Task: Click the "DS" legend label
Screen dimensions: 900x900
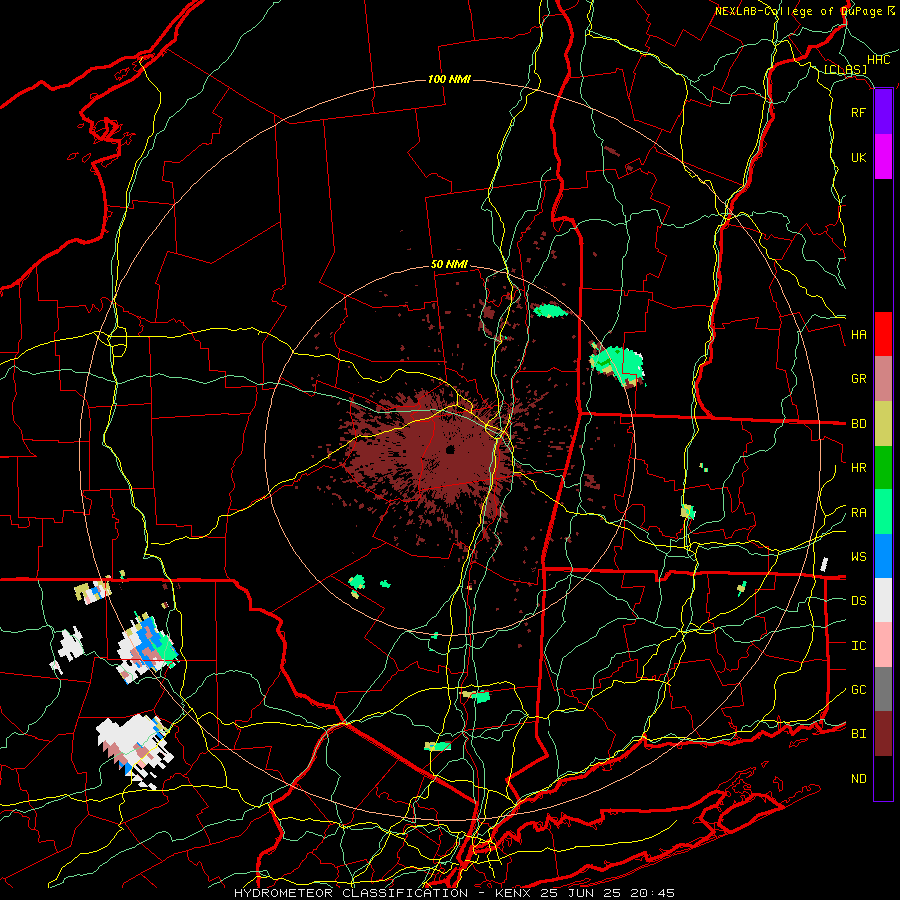Action: point(859,601)
